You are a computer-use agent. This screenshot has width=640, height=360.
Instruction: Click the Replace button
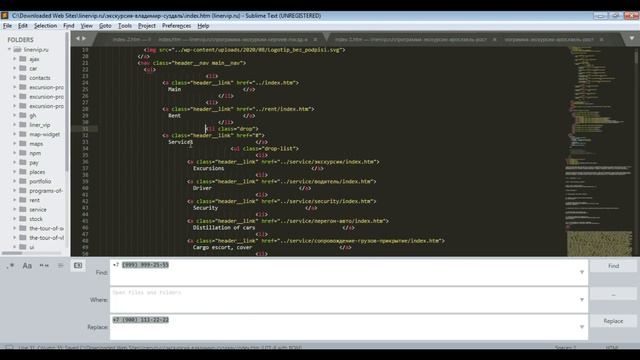(x=613, y=321)
